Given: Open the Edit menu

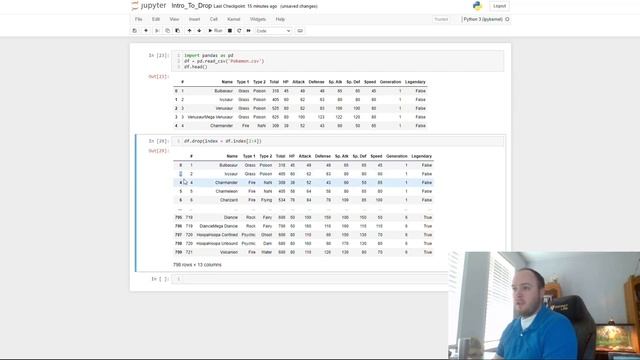Looking at the screenshot, I should click(x=156, y=19).
